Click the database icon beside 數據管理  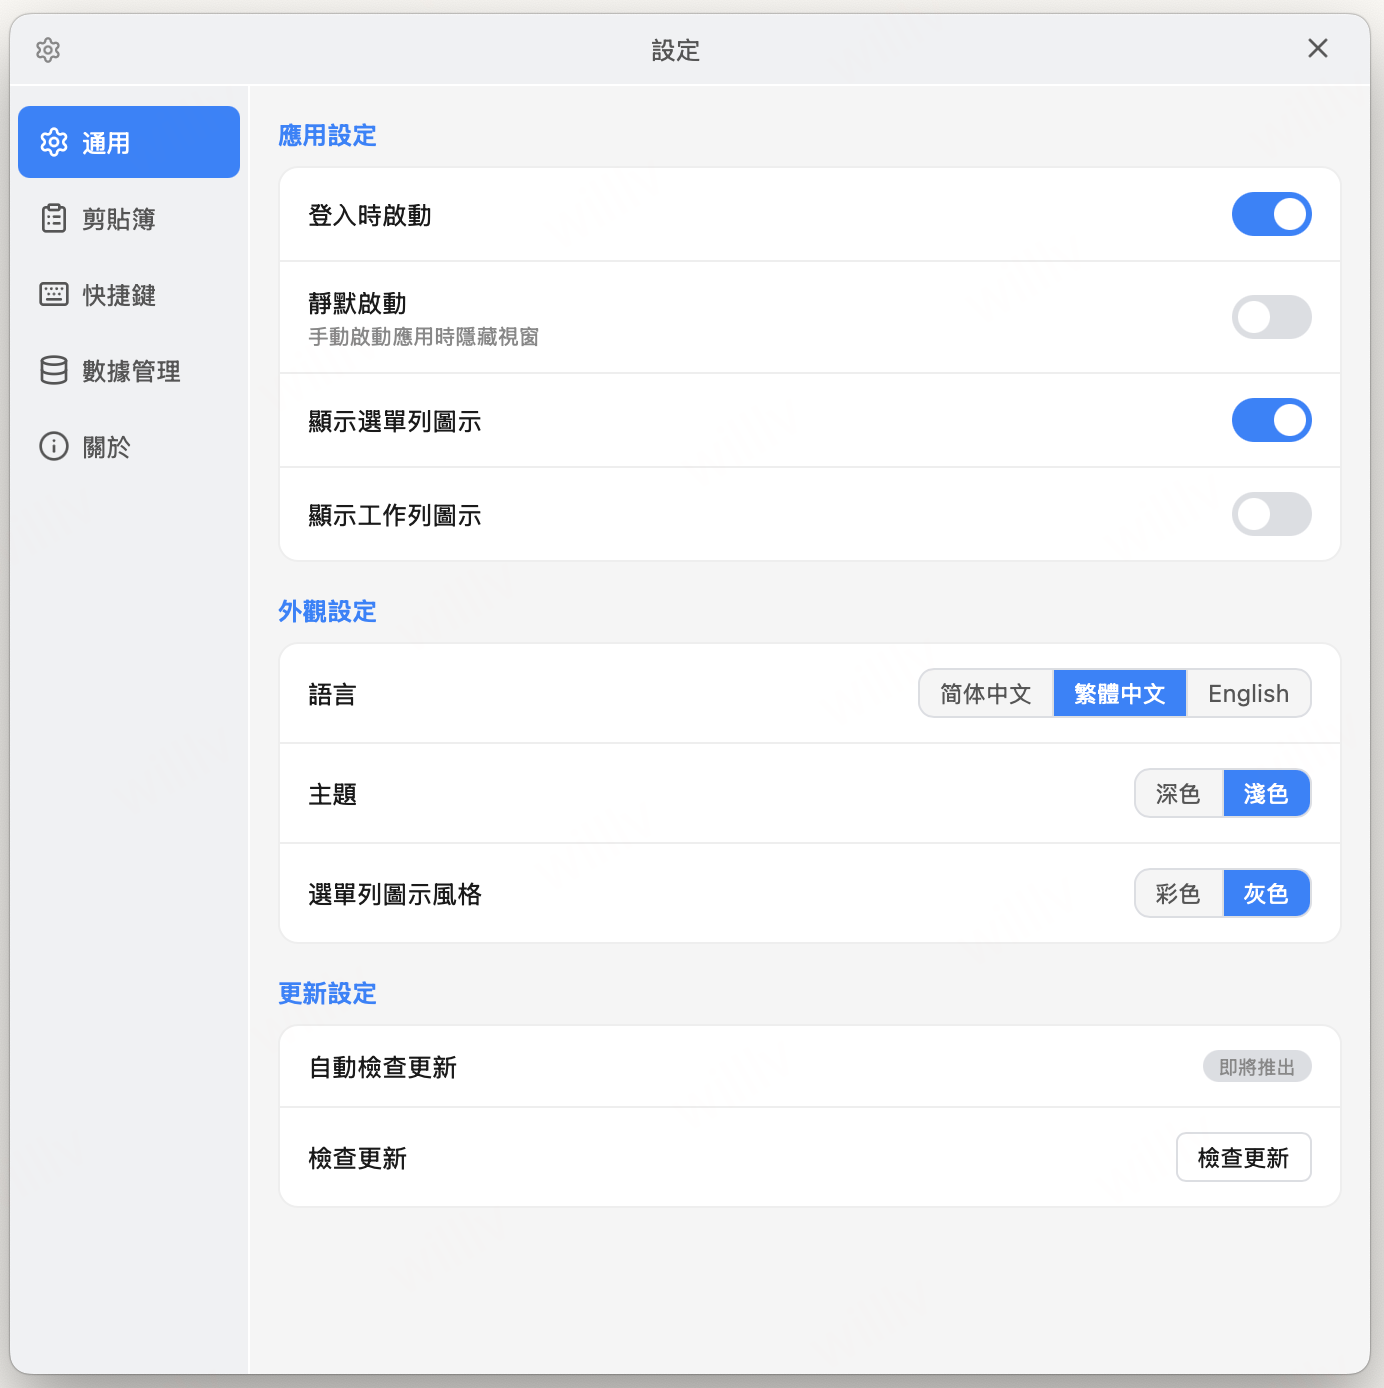[54, 370]
